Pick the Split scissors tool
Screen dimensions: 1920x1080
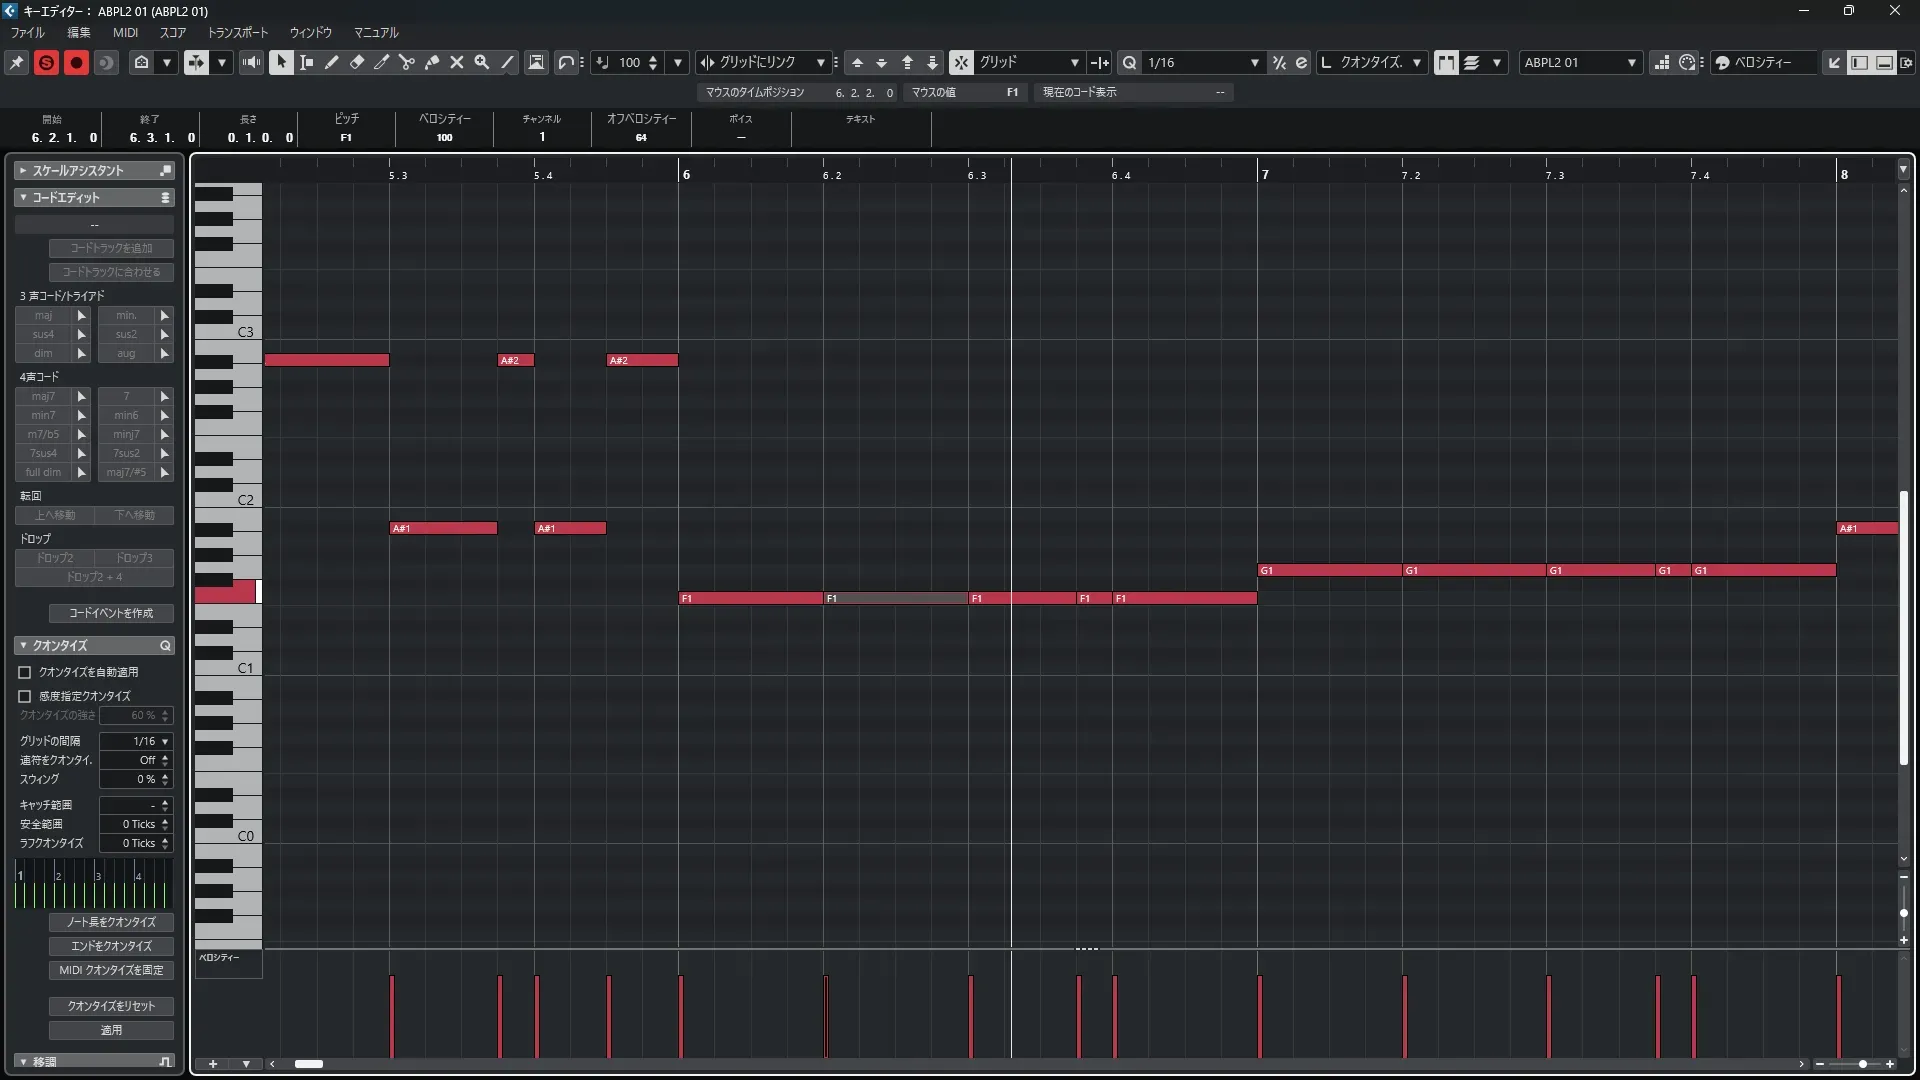point(407,62)
